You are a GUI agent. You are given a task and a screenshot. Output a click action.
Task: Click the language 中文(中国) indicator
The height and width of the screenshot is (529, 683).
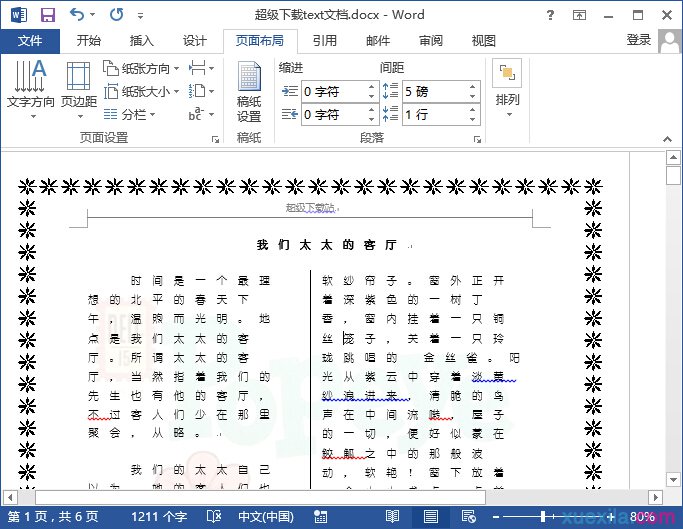266,517
